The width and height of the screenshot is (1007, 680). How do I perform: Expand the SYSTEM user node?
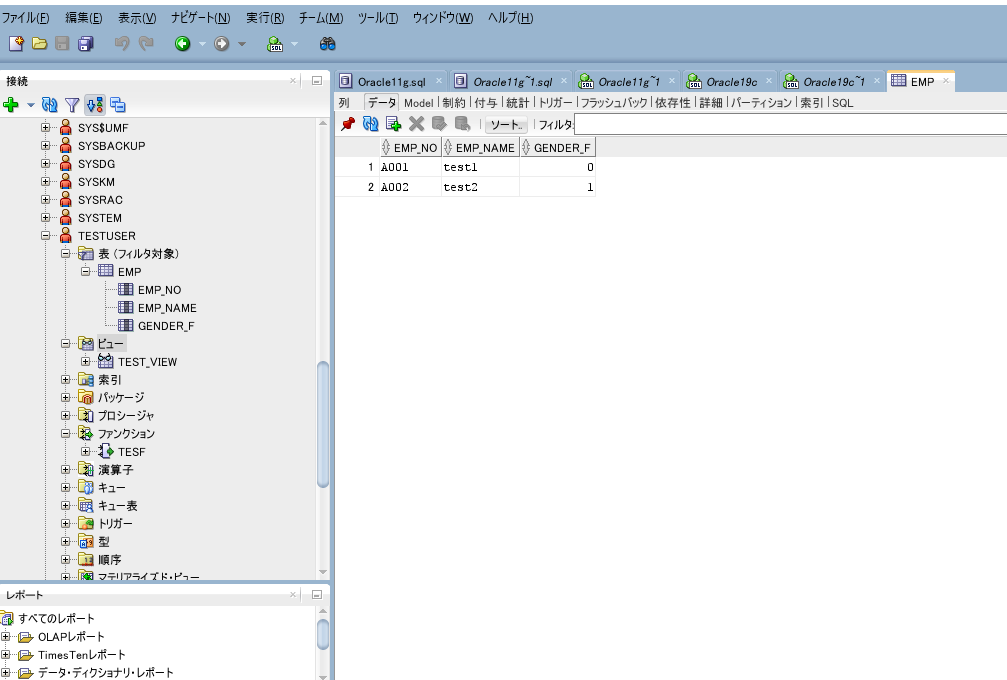[46, 218]
